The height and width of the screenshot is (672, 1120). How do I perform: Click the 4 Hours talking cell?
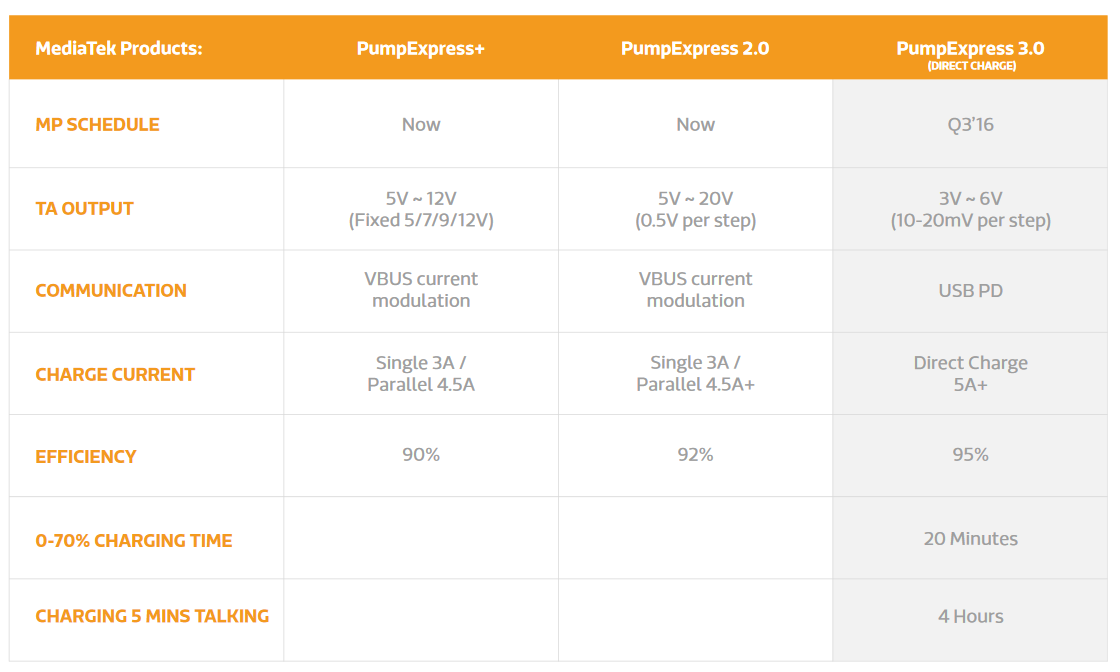(x=970, y=616)
